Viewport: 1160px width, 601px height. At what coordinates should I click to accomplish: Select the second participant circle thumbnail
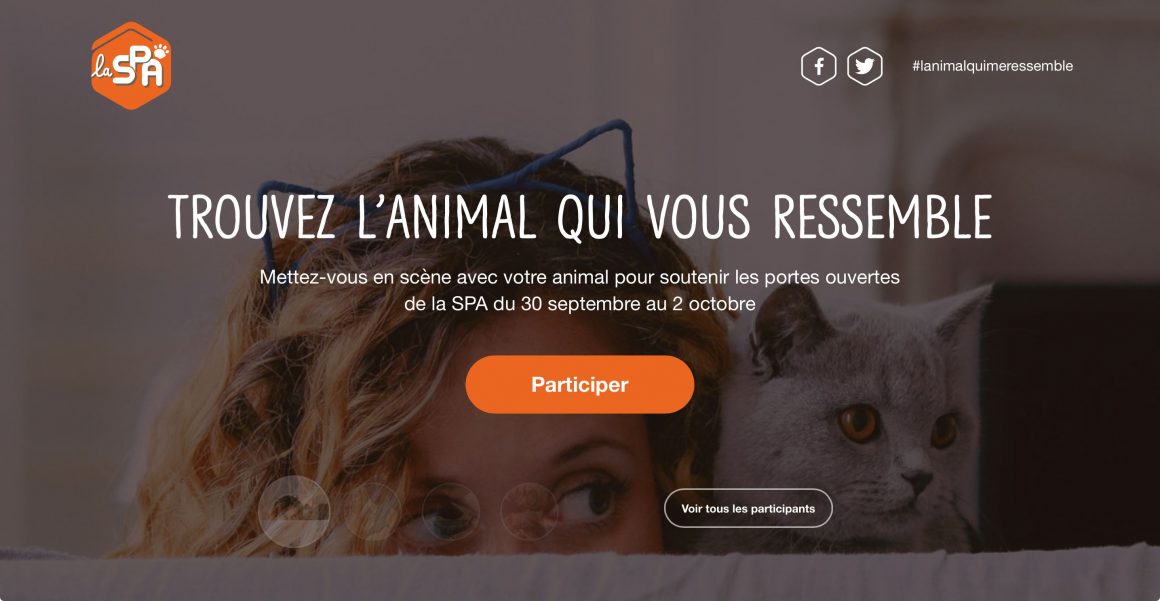point(373,511)
